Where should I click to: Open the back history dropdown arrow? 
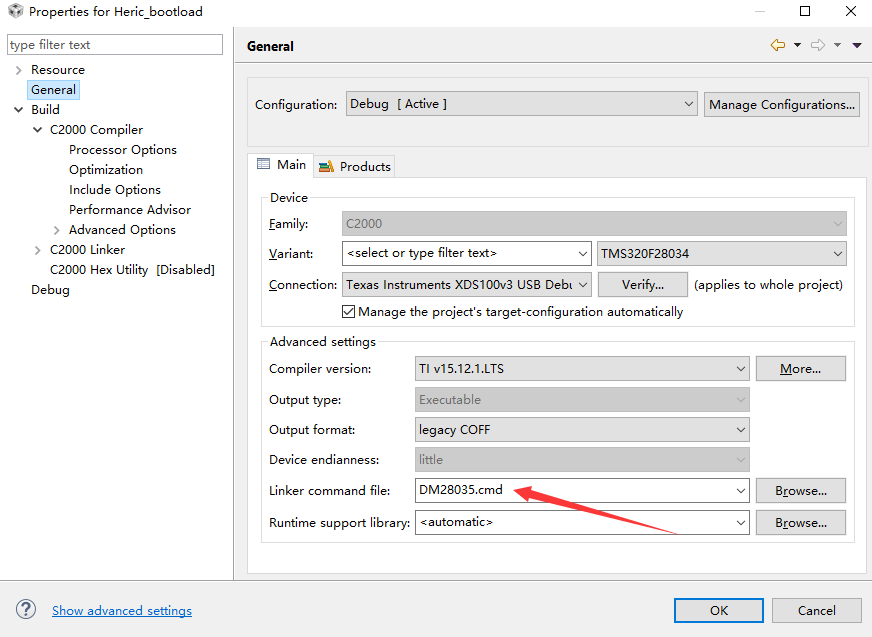pyautogui.click(x=797, y=45)
